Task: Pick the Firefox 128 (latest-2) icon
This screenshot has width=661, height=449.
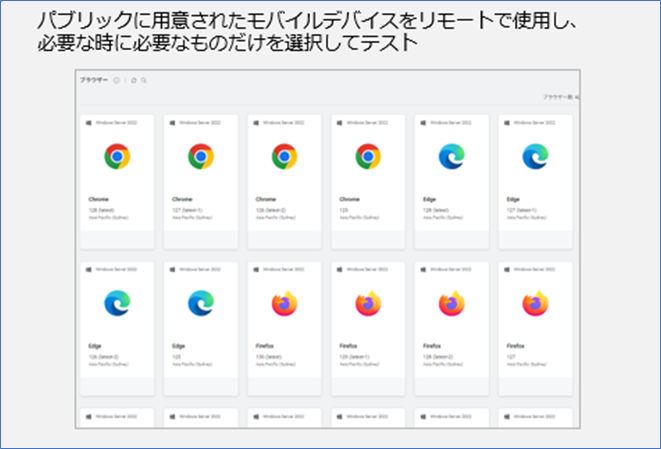Action: [x=452, y=303]
